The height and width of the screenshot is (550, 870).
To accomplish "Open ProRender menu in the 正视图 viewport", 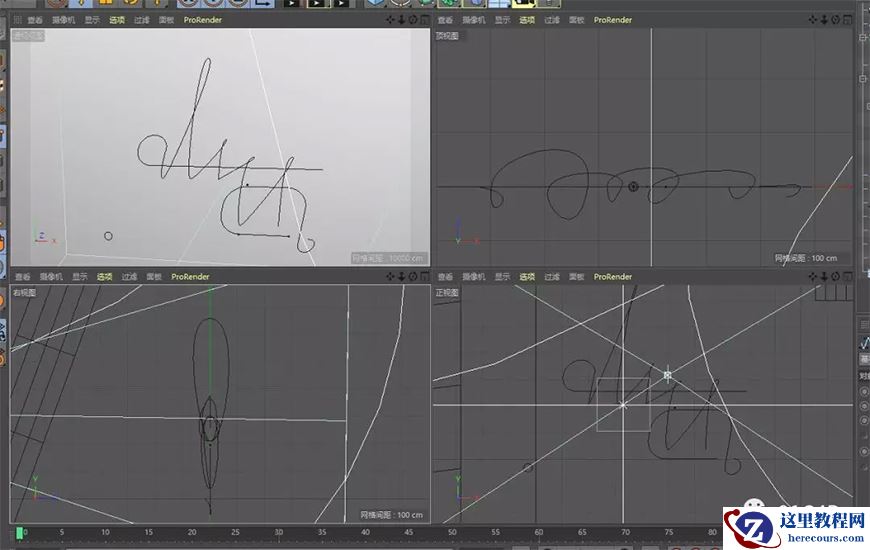I will tap(613, 276).
